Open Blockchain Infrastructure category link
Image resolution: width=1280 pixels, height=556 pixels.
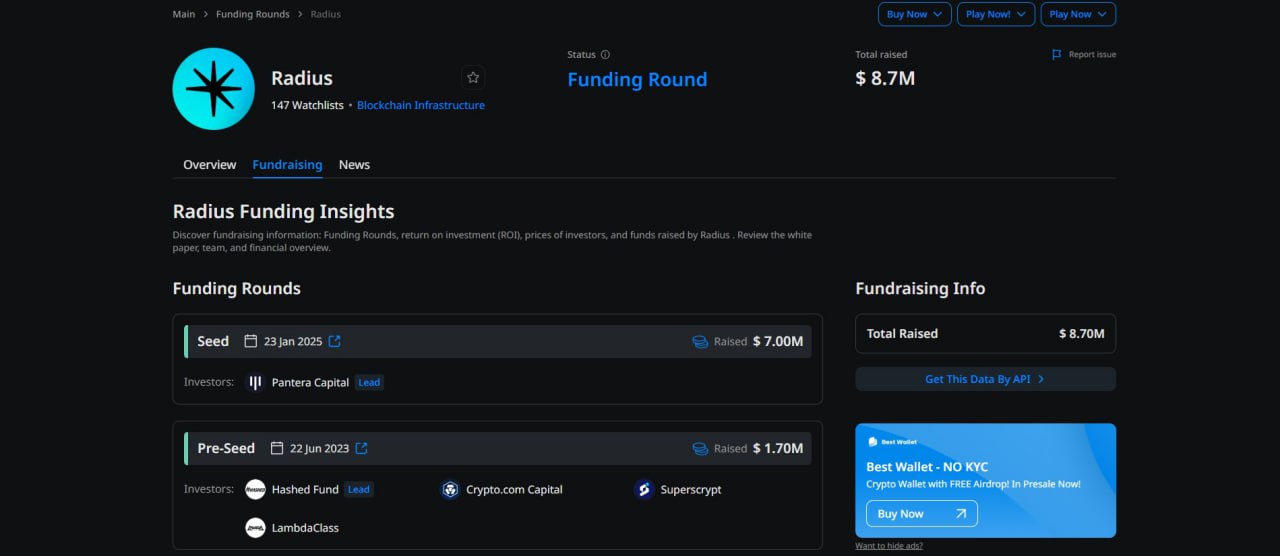[421, 105]
